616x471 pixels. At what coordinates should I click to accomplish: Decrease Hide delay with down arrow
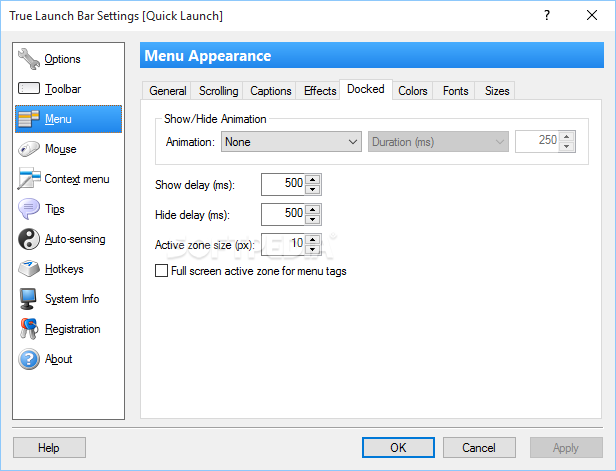[313, 219]
